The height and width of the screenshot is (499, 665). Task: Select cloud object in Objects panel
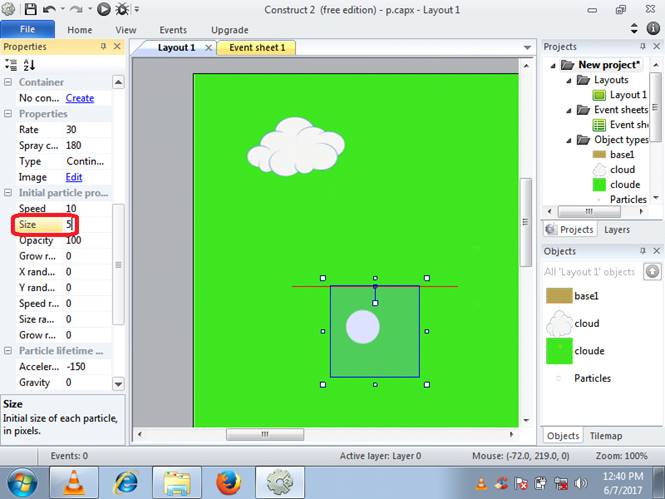click(x=573, y=323)
